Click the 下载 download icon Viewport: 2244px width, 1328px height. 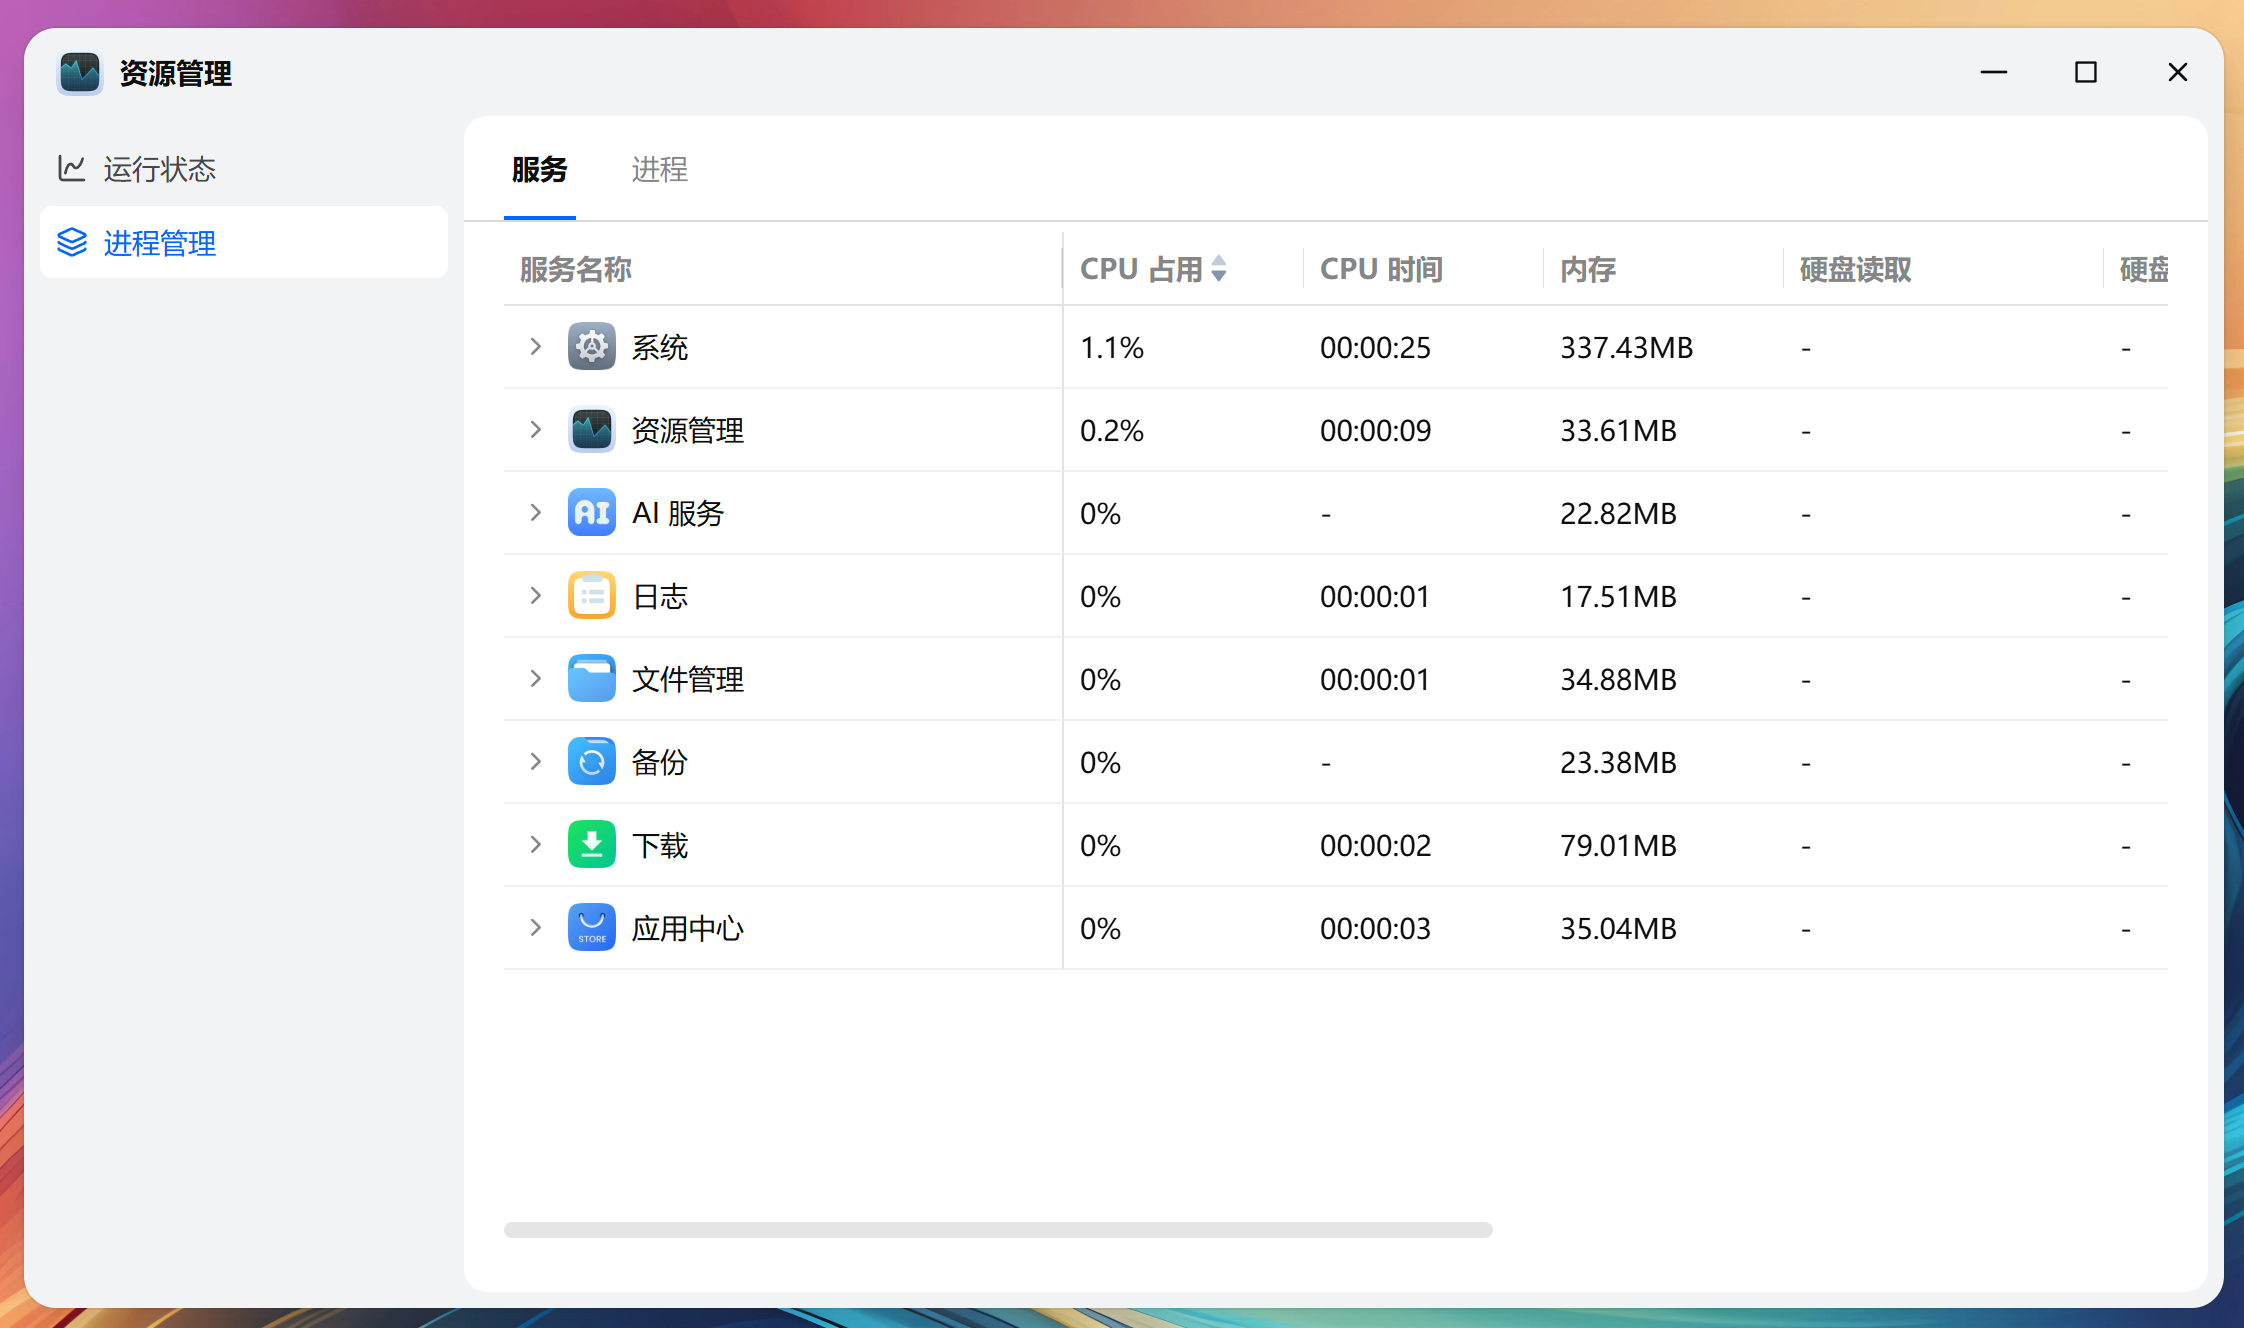coord(591,844)
